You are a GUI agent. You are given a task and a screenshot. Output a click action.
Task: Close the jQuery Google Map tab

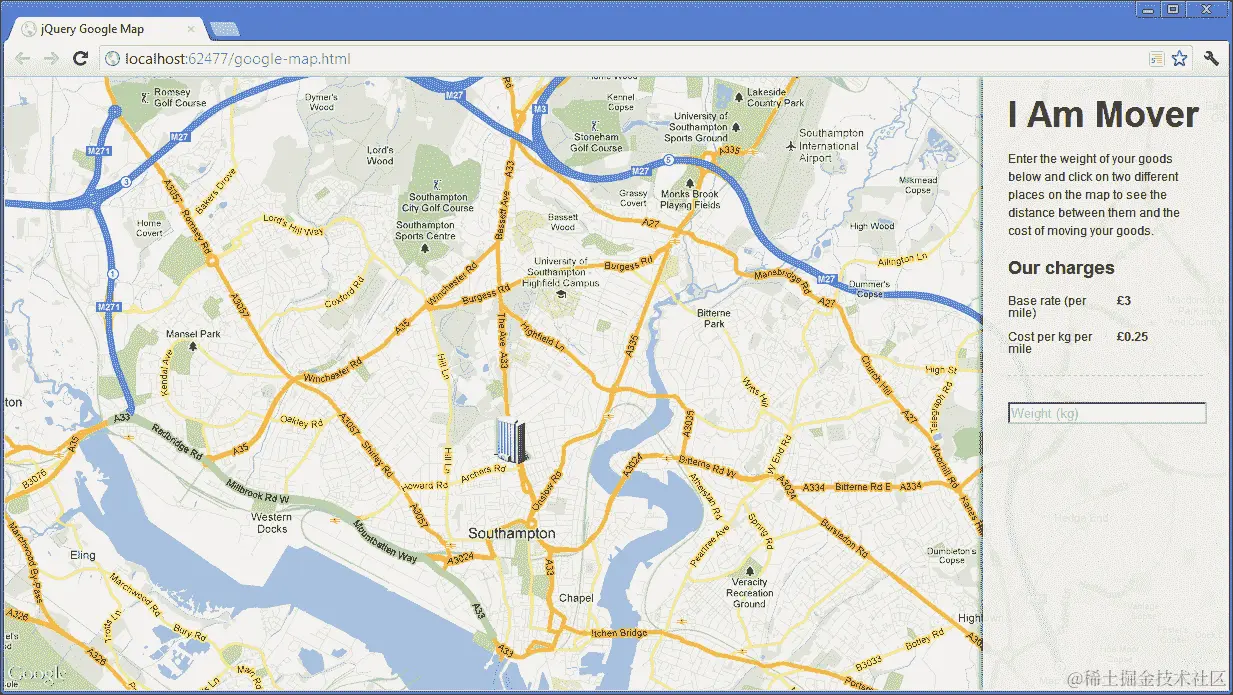coord(191,29)
